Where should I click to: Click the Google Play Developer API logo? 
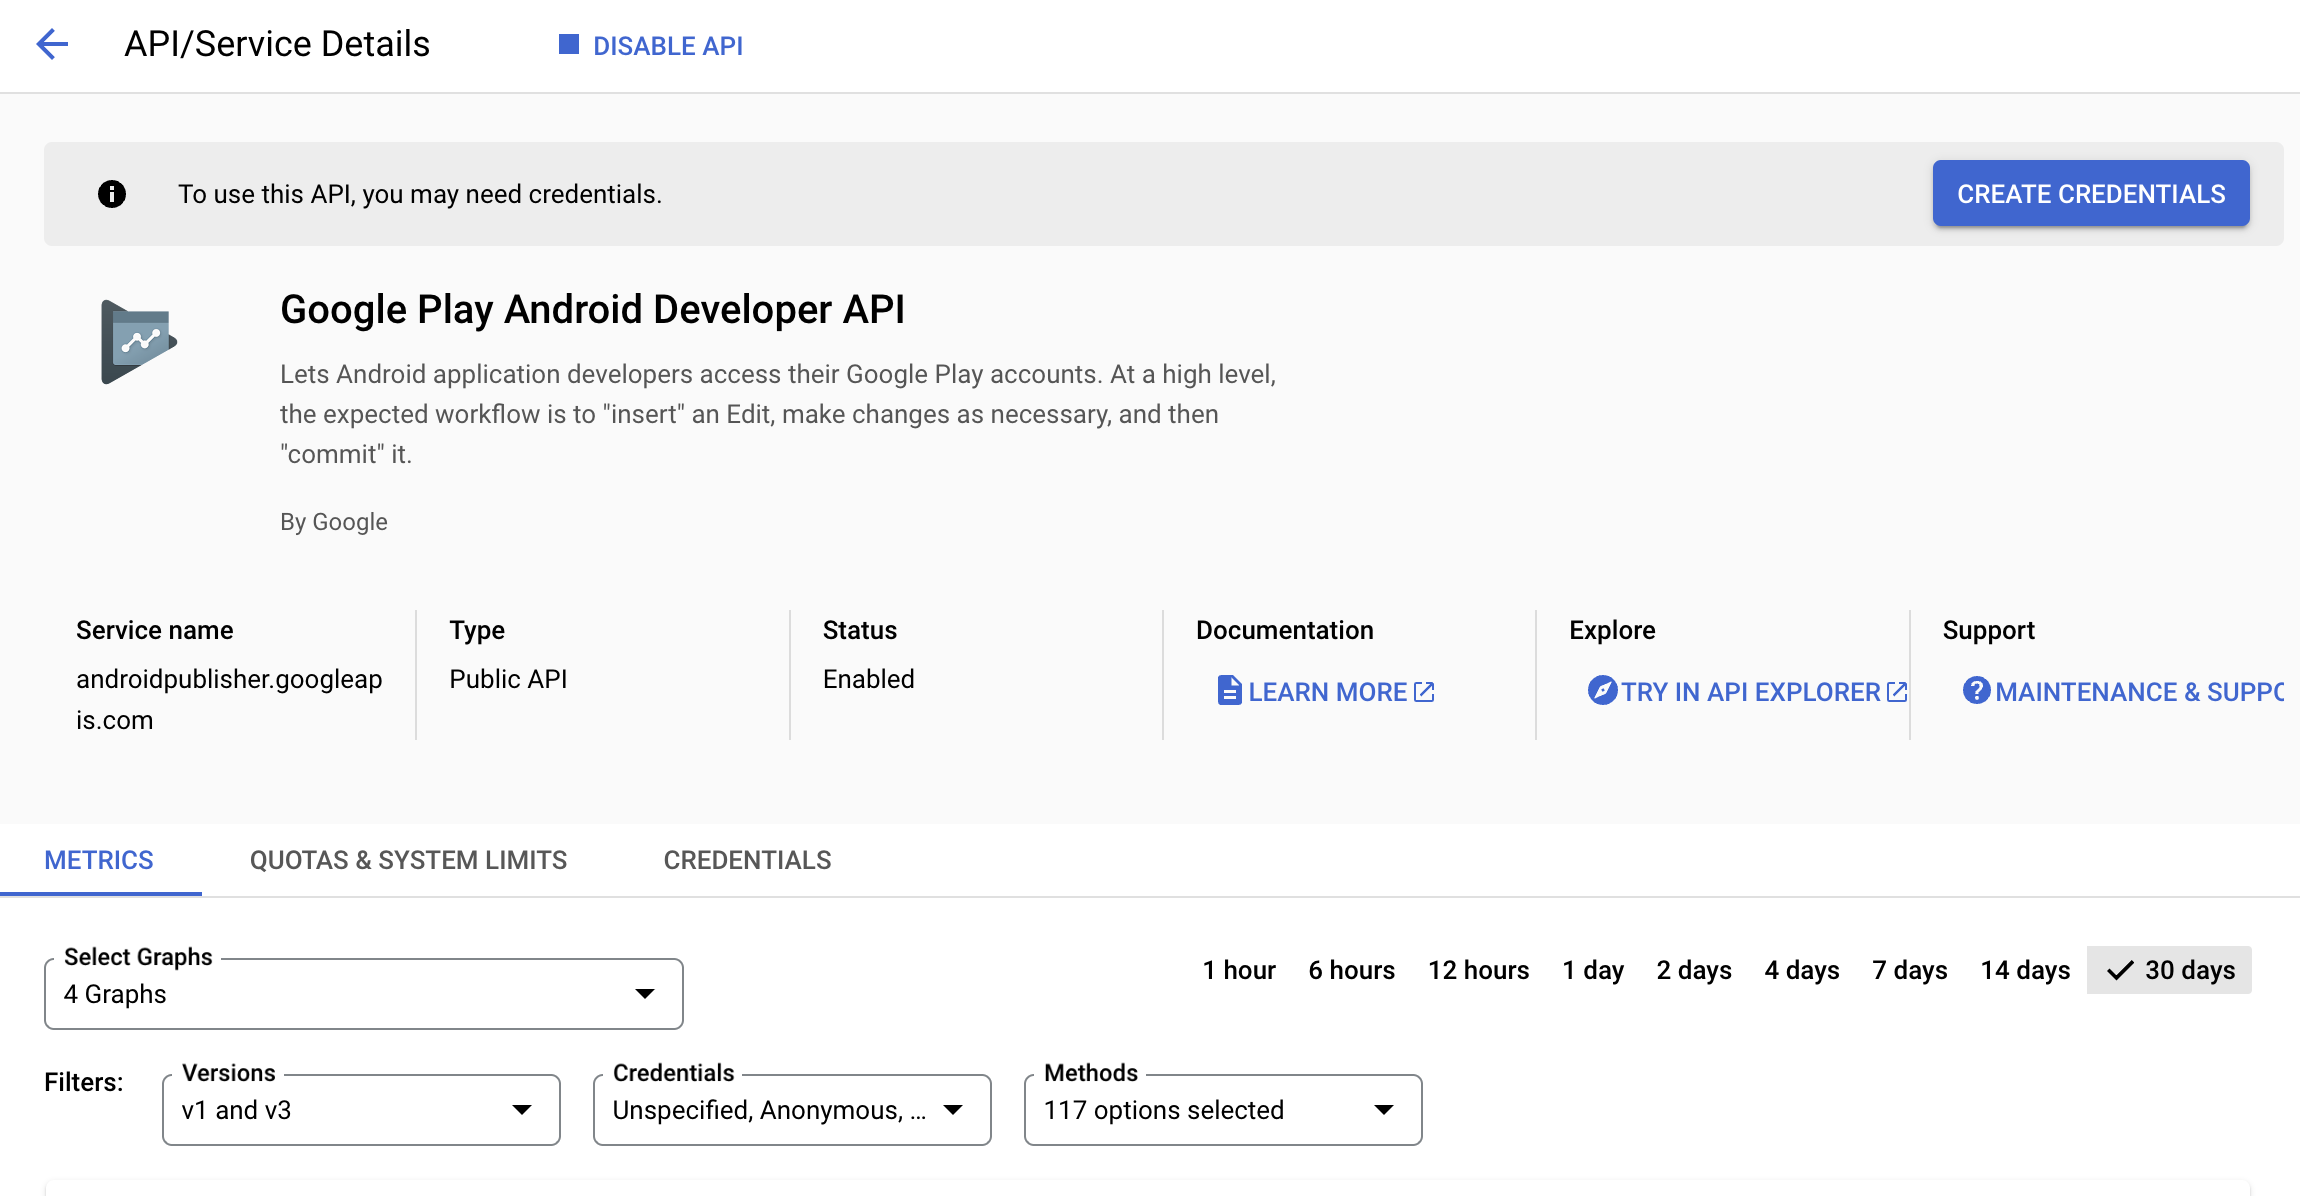tap(138, 342)
